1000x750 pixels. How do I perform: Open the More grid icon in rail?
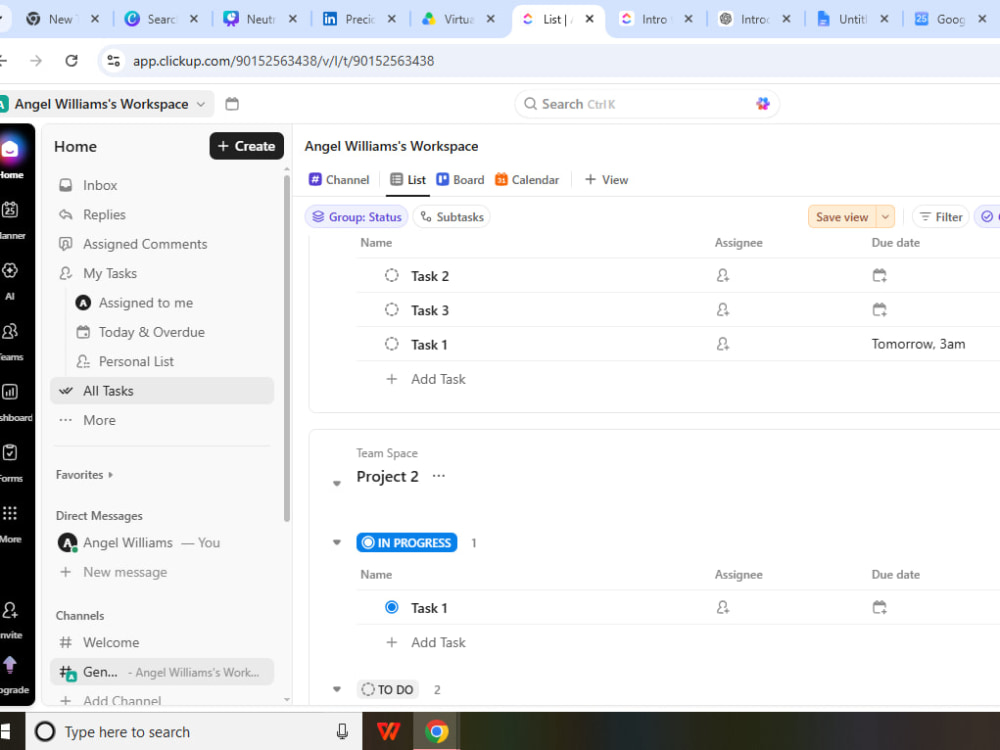(x=10, y=513)
